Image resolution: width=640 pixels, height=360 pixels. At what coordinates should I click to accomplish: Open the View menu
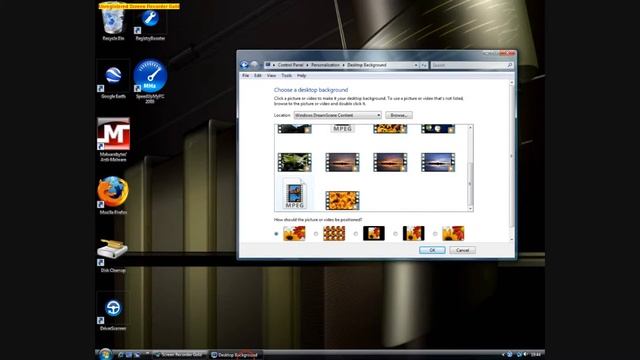271,76
